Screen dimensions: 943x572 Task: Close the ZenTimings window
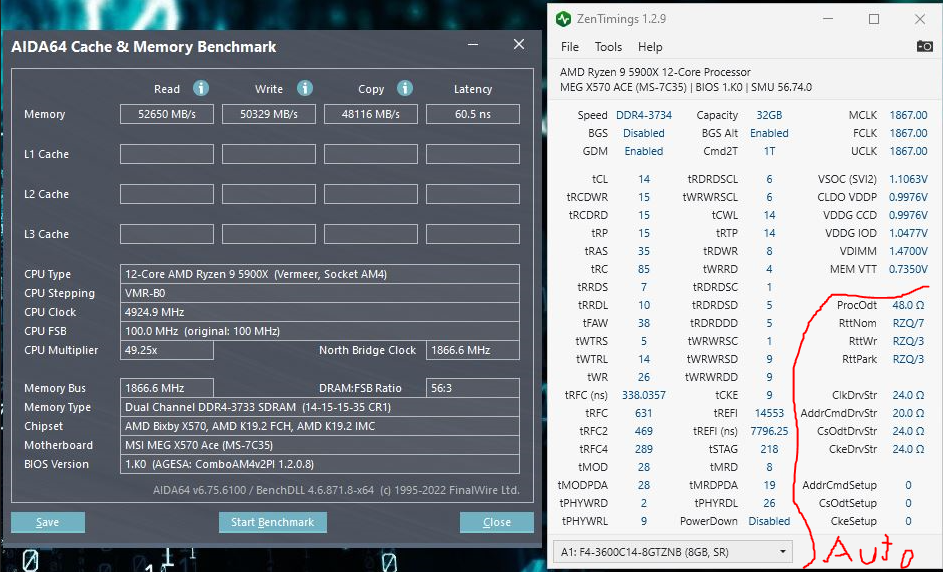[x=920, y=19]
